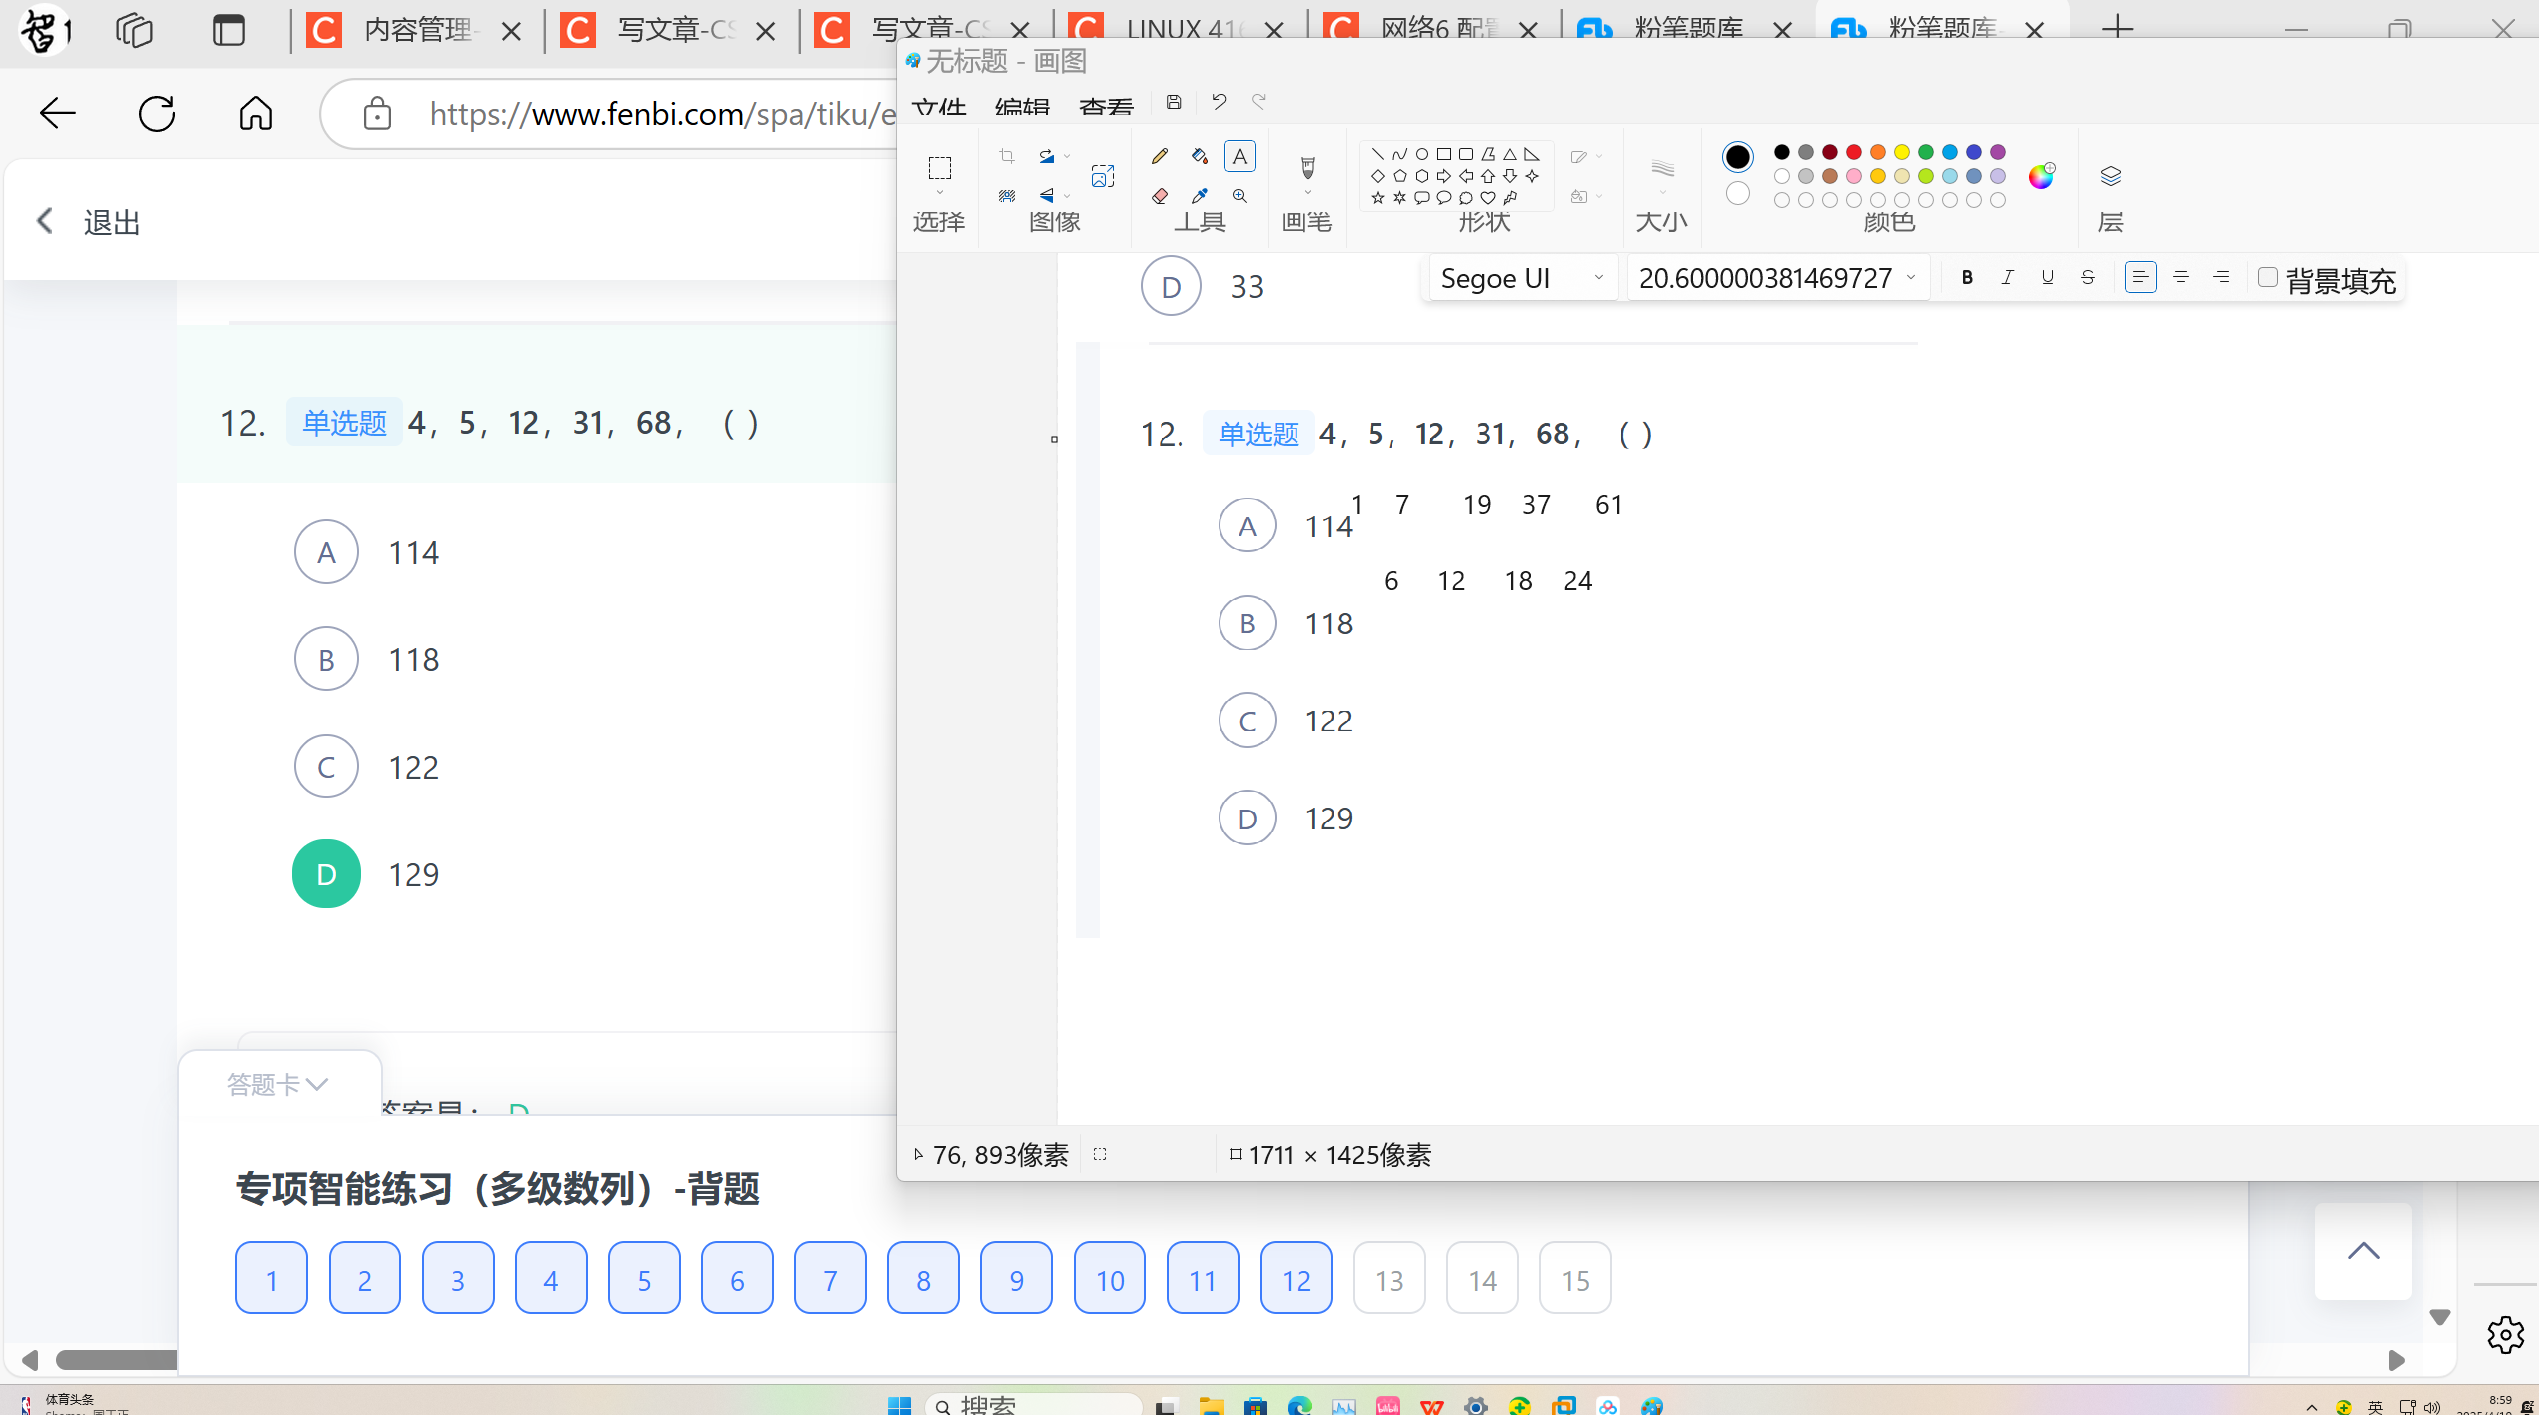Select the Pencil tool in Paint
Image resolution: width=2539 pixels, height=1415 pixels.
pos(1160,156)
